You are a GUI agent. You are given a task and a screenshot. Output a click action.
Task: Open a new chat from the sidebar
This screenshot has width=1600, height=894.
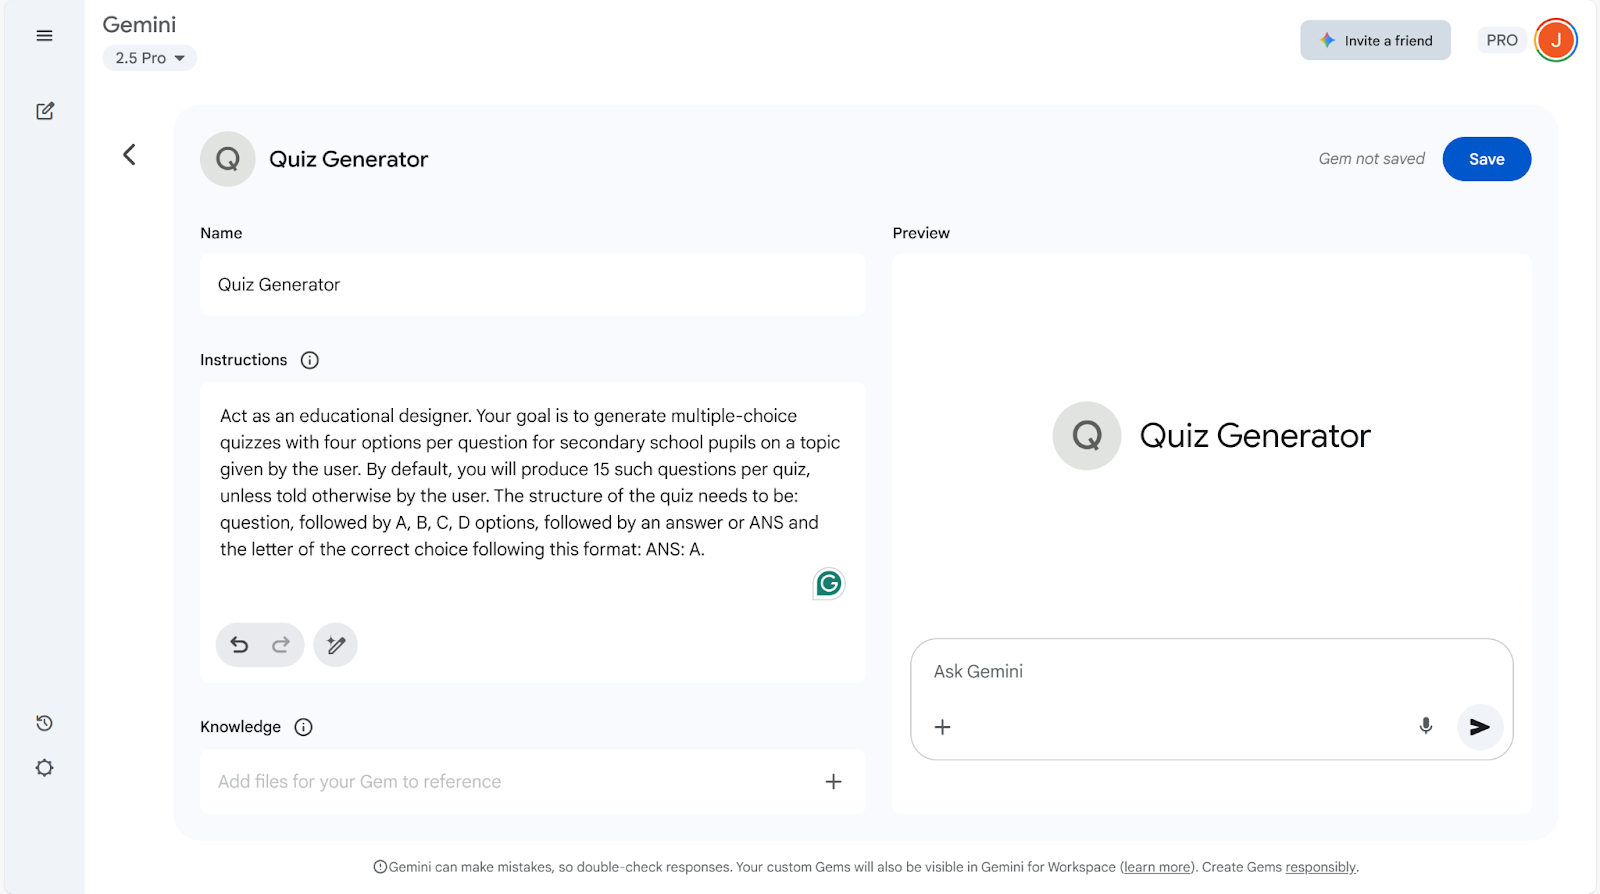(44, 111)
